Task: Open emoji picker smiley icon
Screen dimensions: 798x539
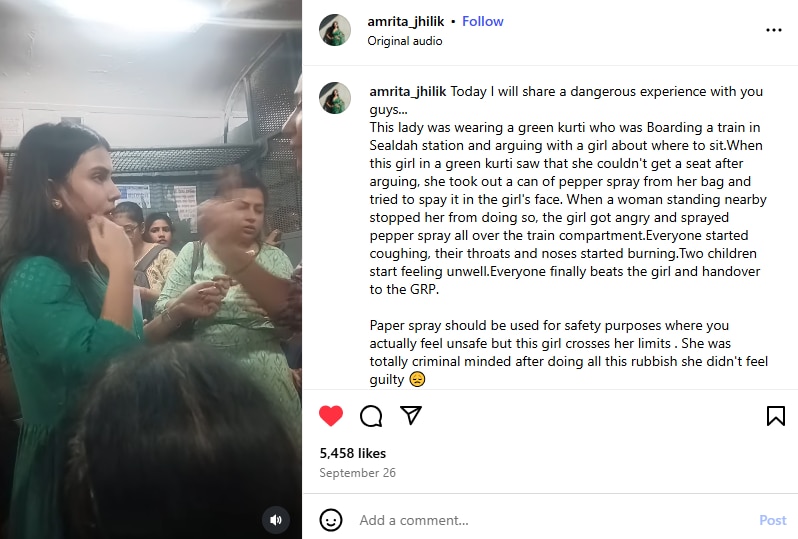Action: (331, 520)
